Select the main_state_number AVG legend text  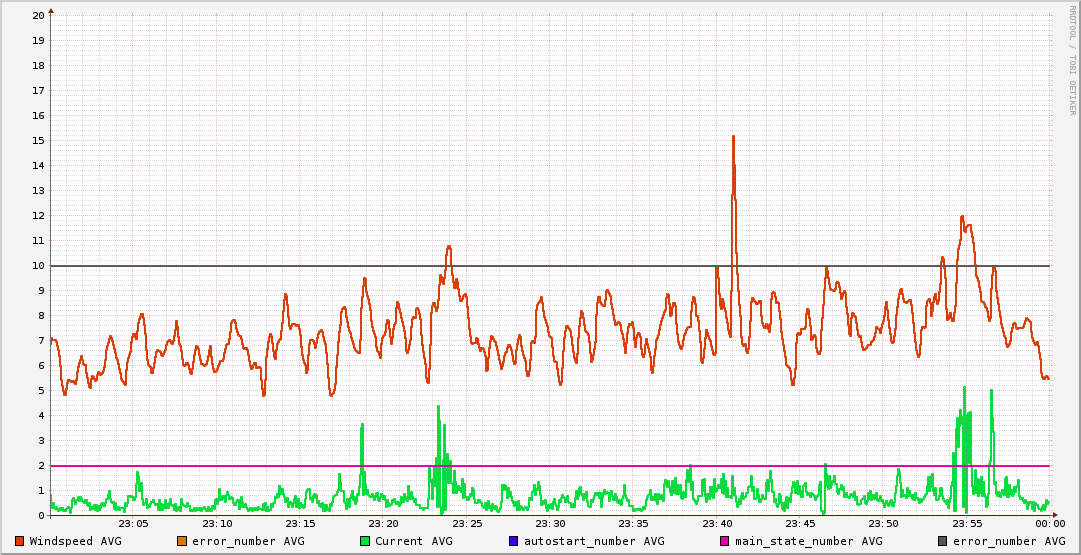[808, 541]
